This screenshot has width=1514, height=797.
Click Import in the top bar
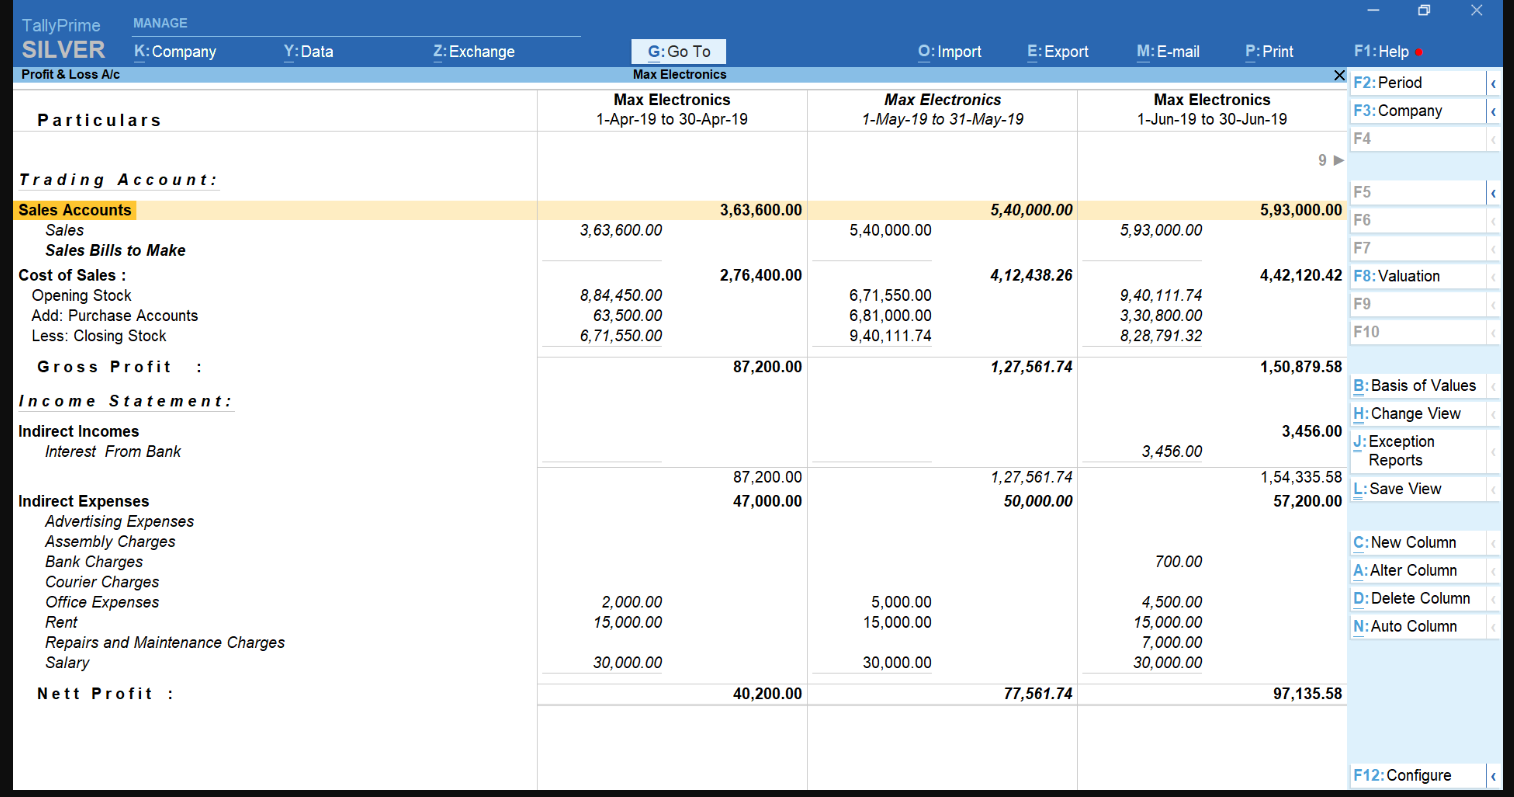click(949, 52)
